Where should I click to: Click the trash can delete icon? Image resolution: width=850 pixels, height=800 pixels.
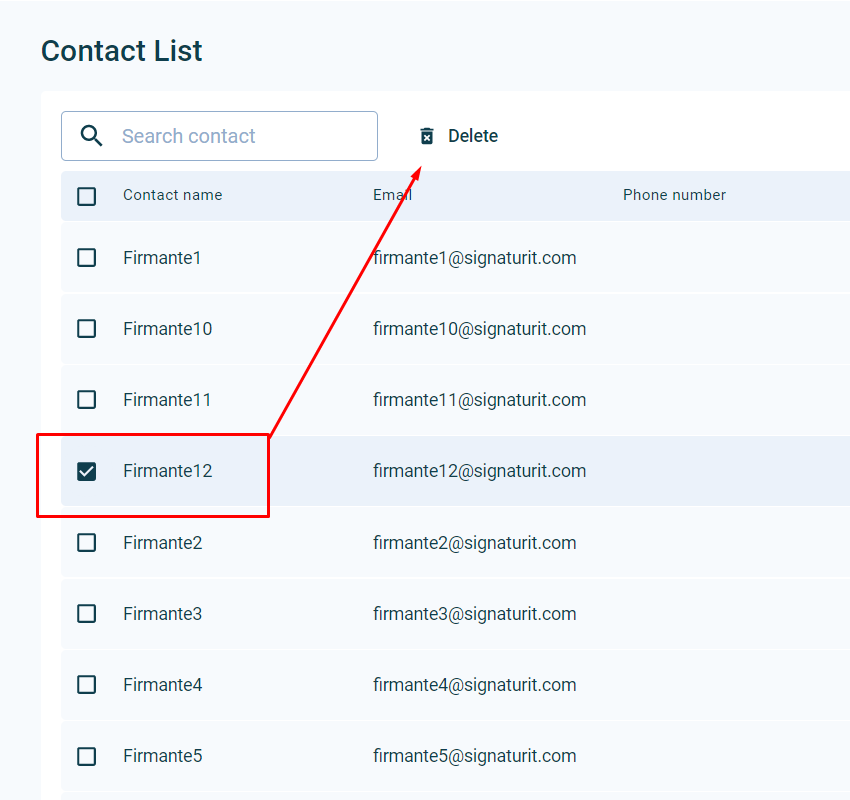coord(427,136)
